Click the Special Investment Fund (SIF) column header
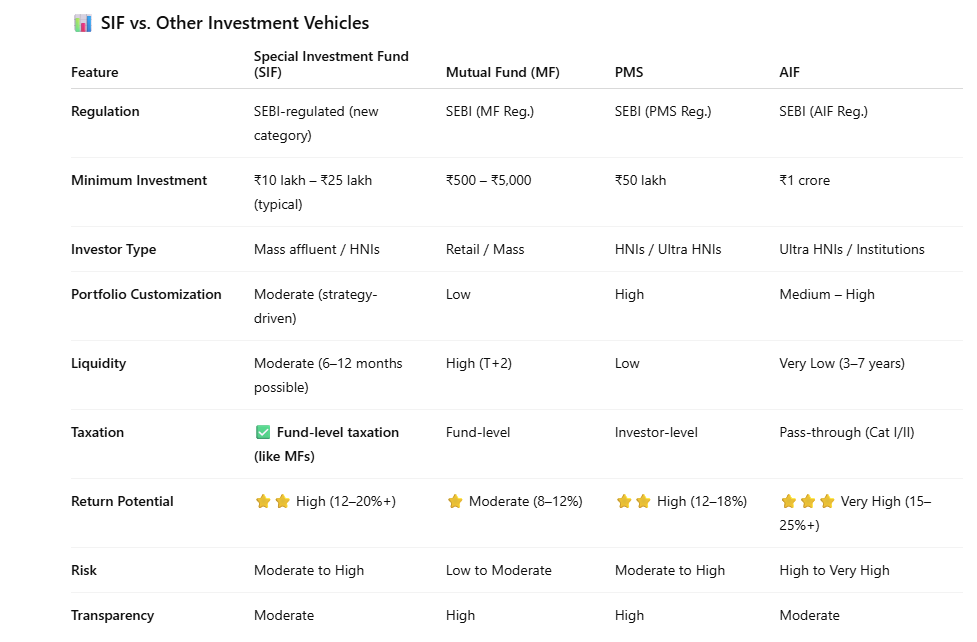This screenshot has height=642, width=977. (x=331, y=64)
